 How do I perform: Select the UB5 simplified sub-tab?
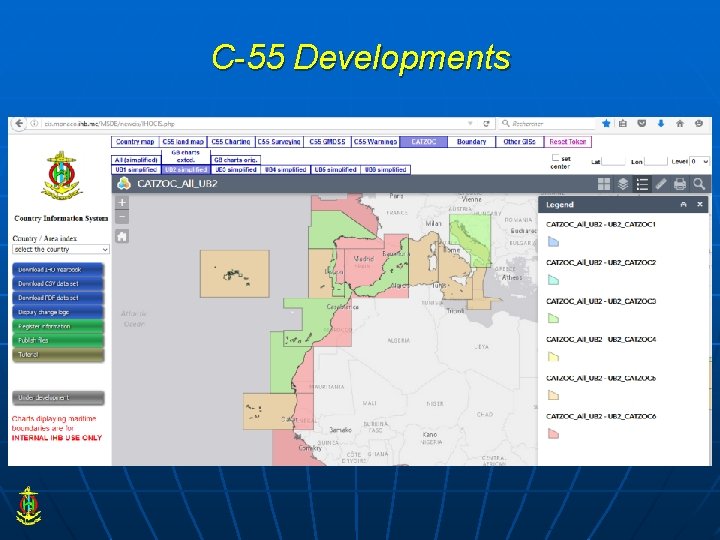(335, 170)
